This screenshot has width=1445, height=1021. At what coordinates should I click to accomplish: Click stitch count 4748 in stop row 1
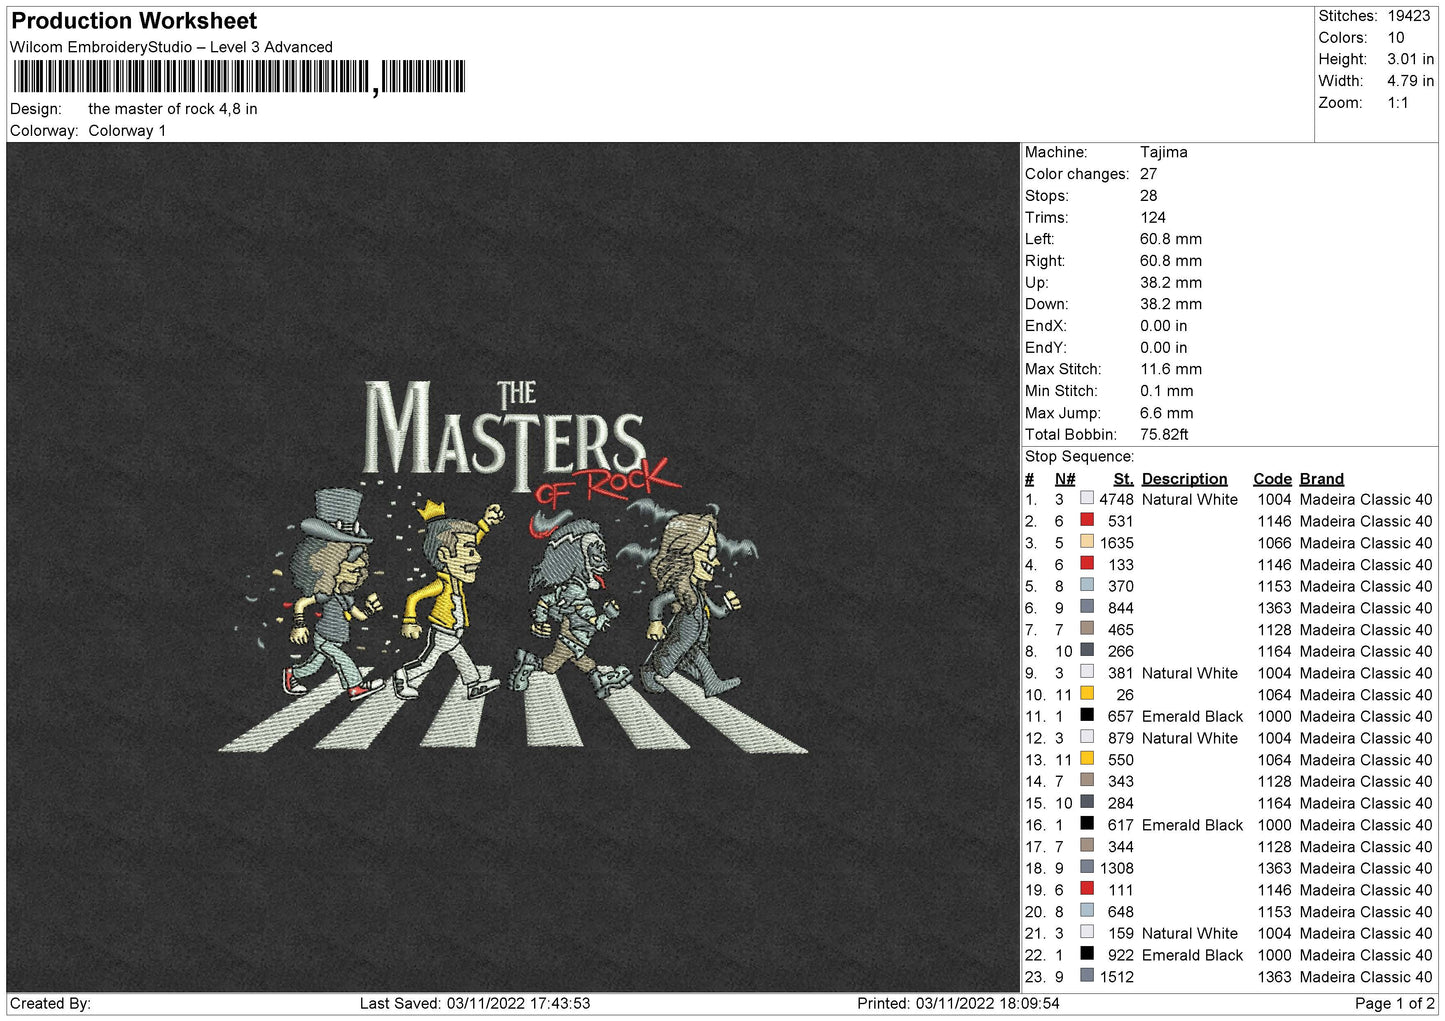coord(1116,499)
